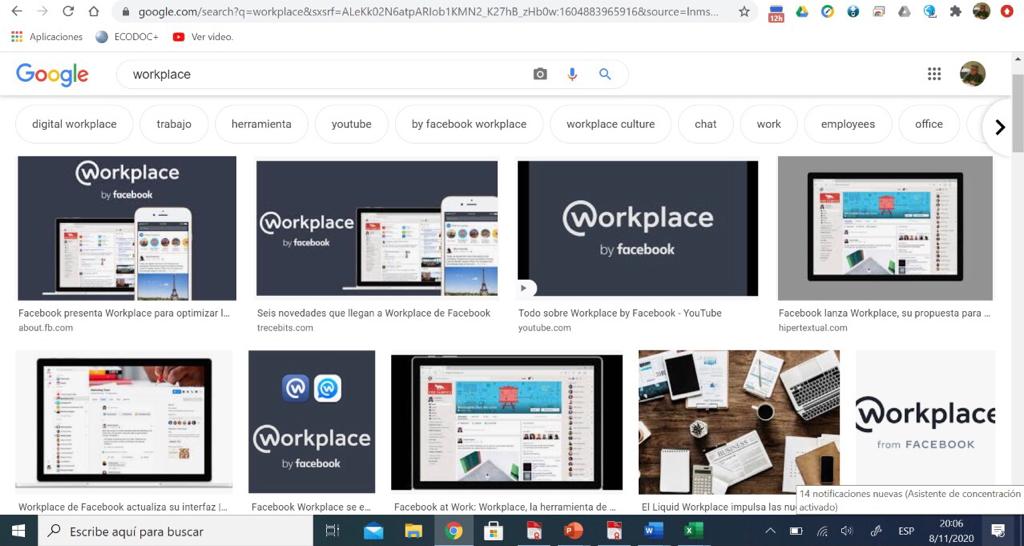Open the Workplace from FACEBOOK logo image
The width and height of the screenshot is (1024, 546).
[925, 423]
